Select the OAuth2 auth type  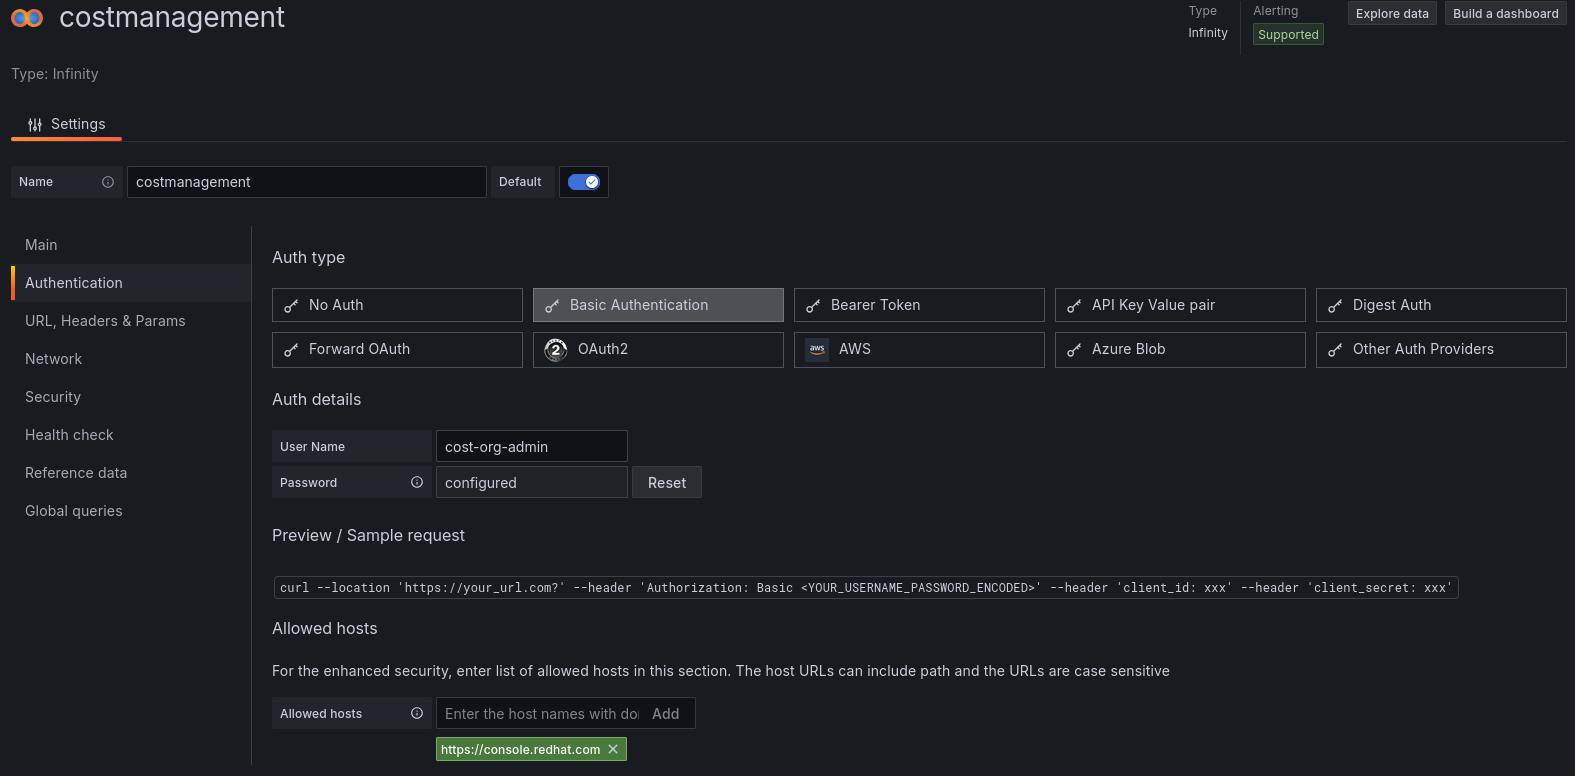657,349
